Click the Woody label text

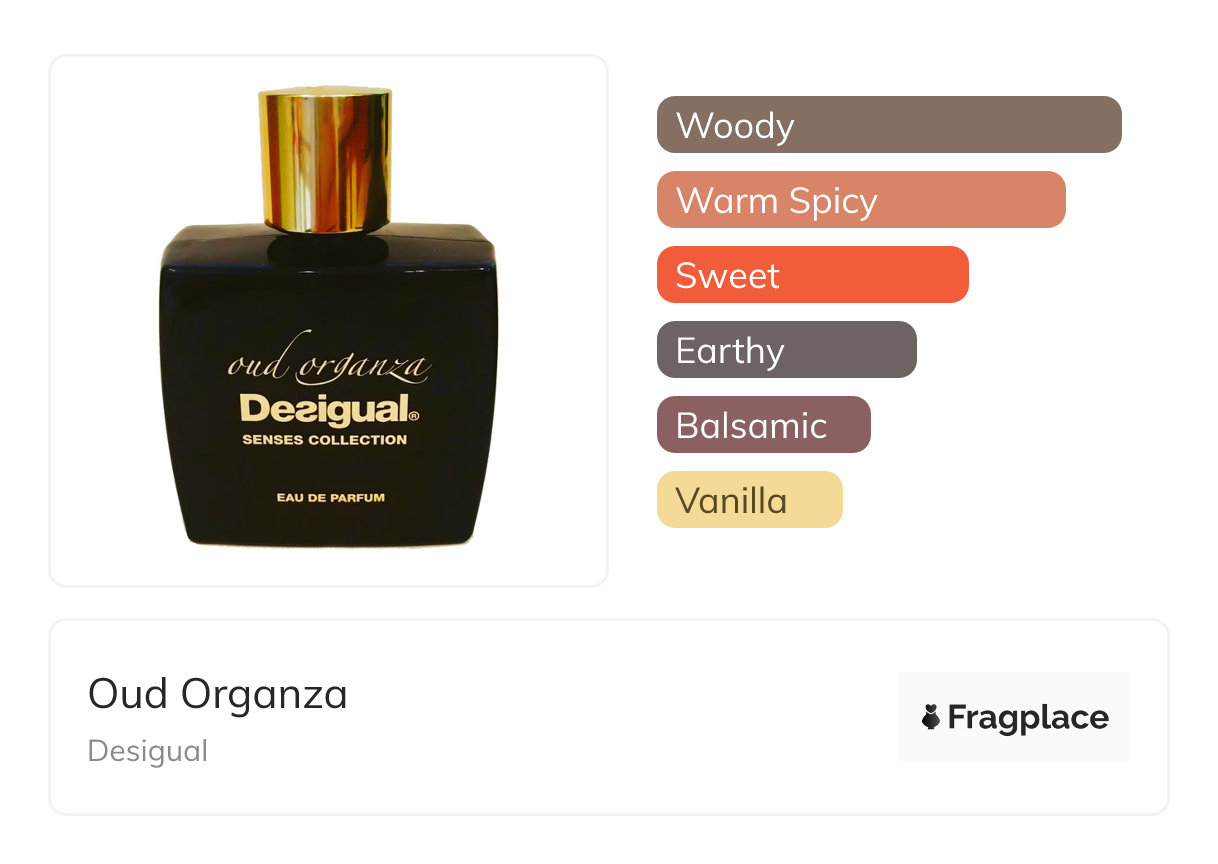(735, 126)
